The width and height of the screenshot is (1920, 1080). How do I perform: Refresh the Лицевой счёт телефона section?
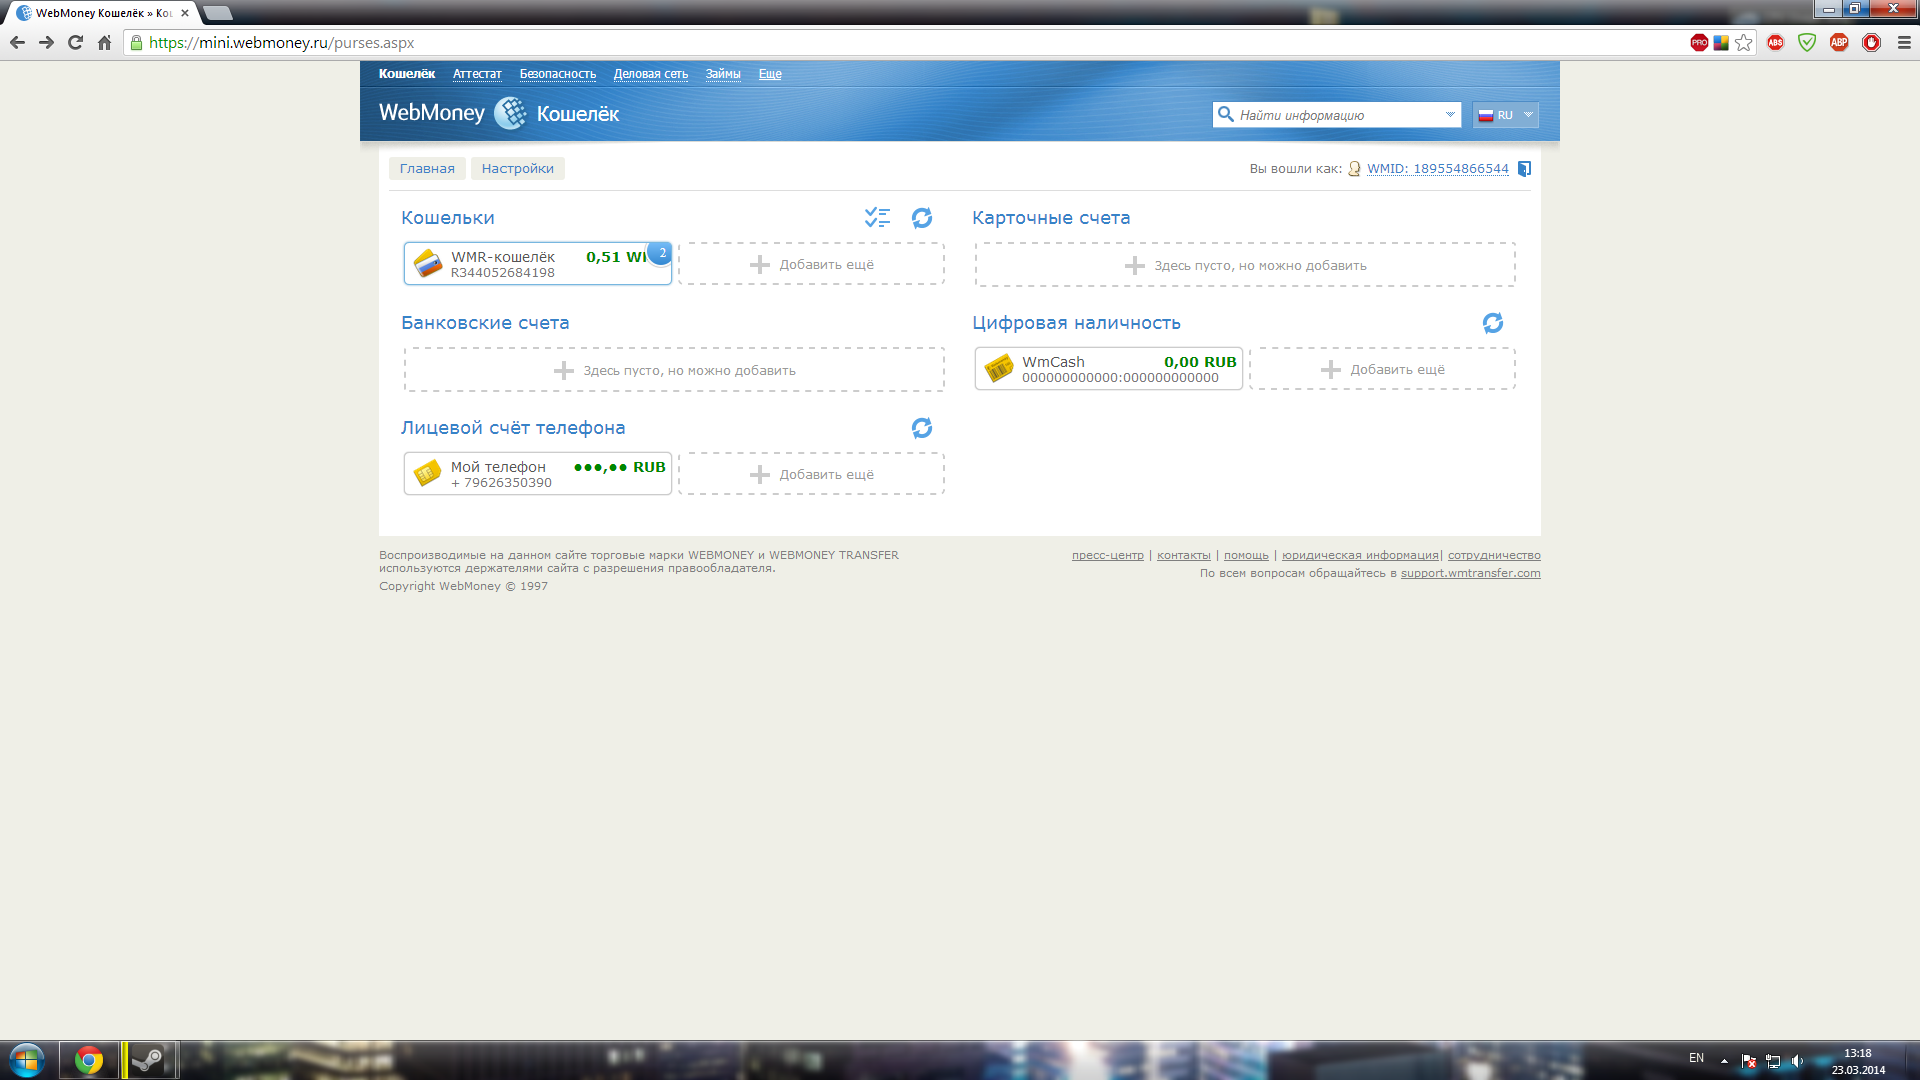(x=922, y=428)
